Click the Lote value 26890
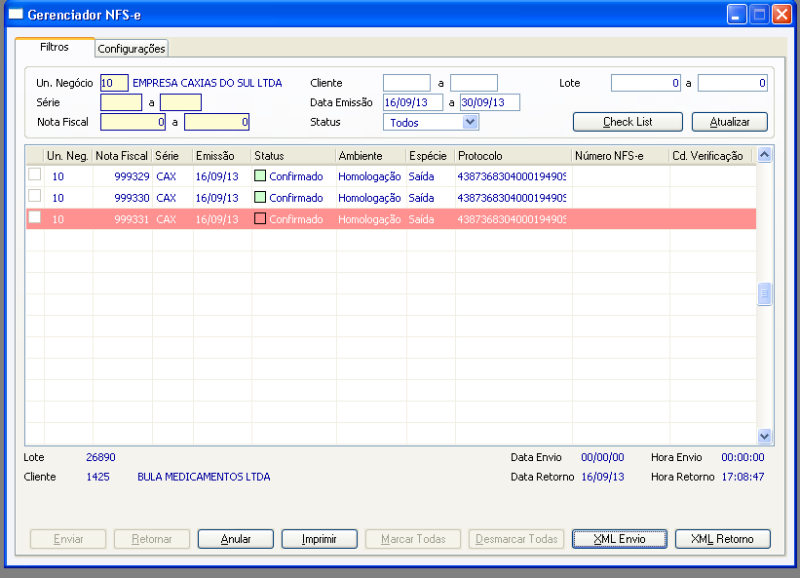 click(101, 457)
